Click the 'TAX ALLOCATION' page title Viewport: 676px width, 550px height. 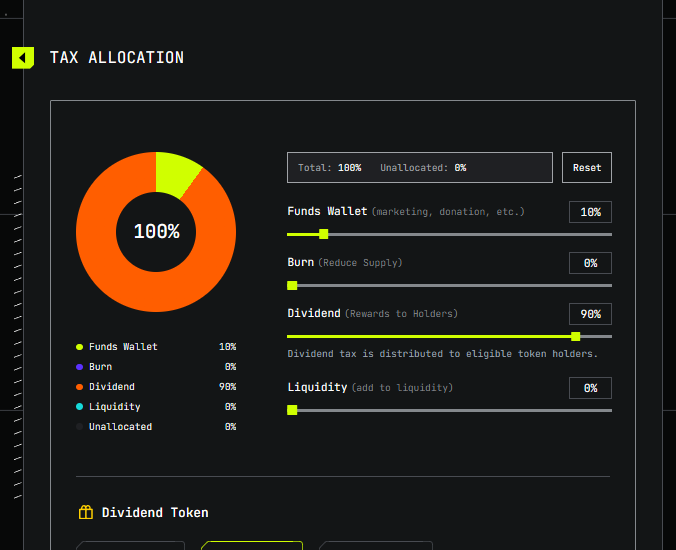[x=117, y=57]
